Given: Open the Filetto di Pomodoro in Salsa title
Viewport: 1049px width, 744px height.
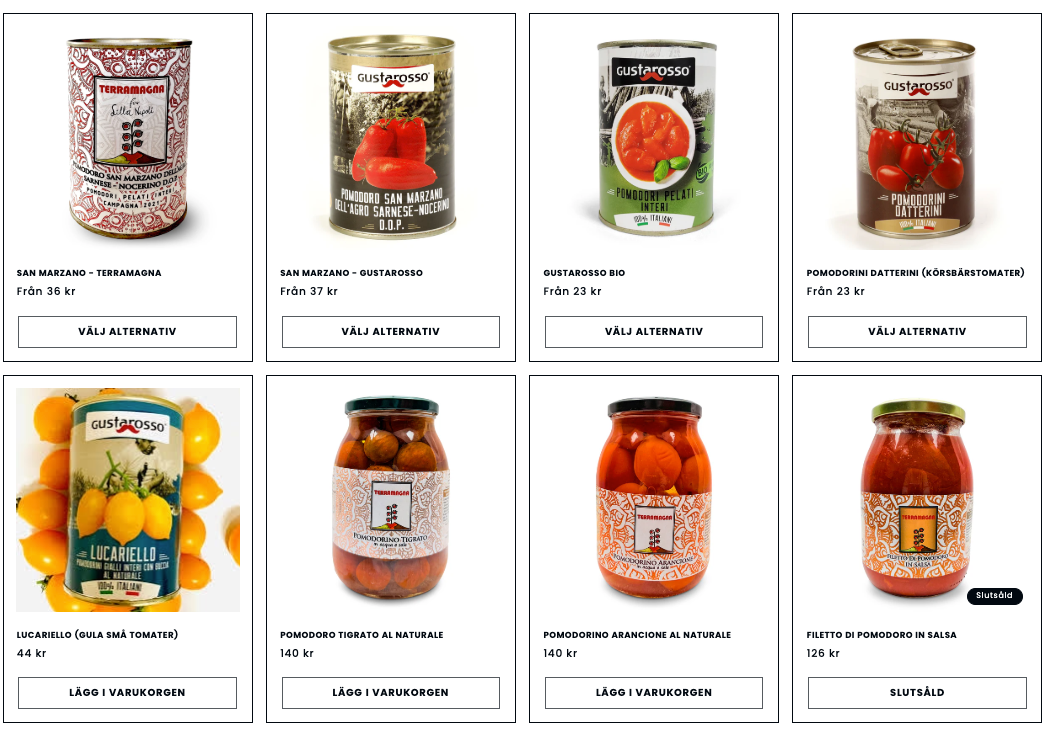Looking at the screenshot, I should [881, 635].
